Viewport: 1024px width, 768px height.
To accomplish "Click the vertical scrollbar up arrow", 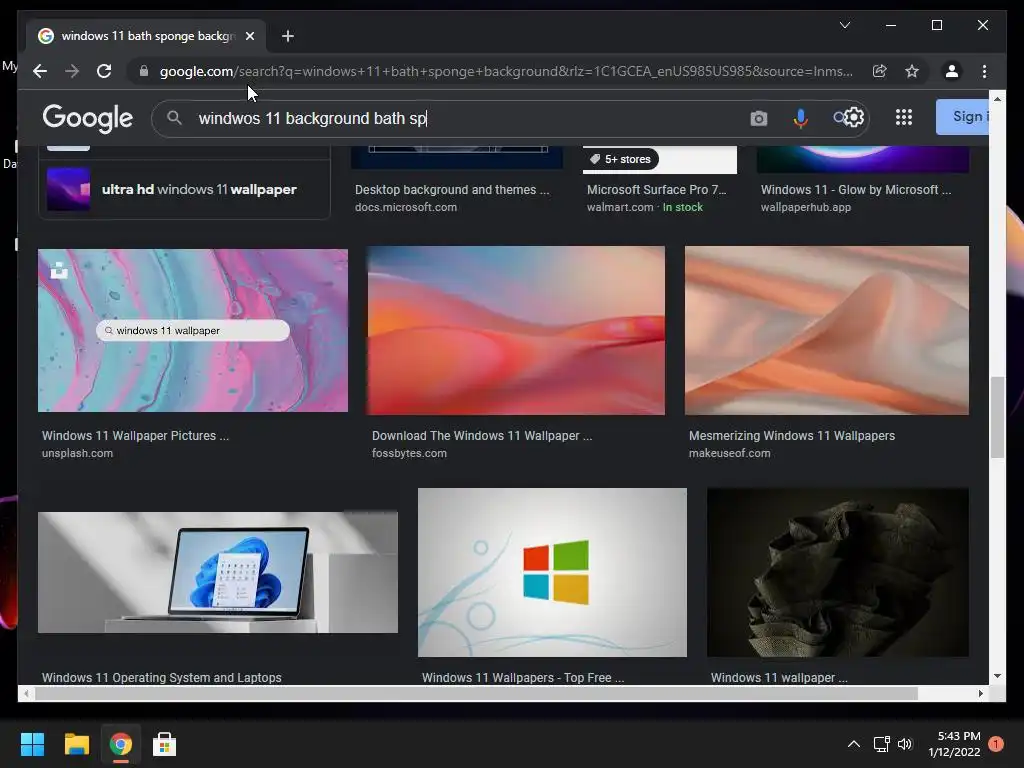I will (x=997, y=99).
